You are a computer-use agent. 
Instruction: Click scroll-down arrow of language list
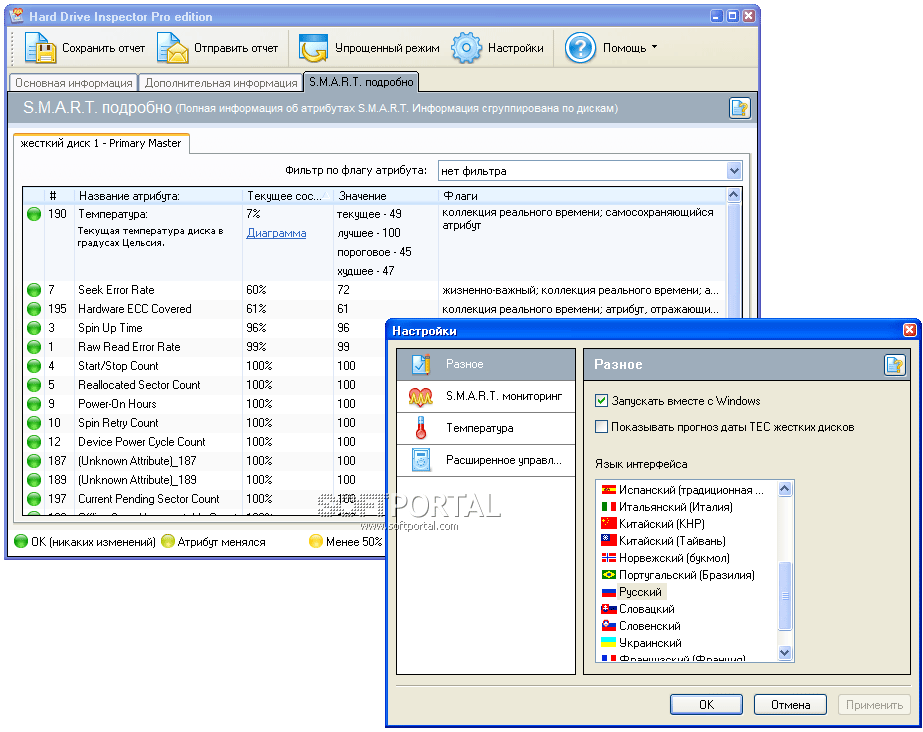pyautogui.click(x=785, y=652)
